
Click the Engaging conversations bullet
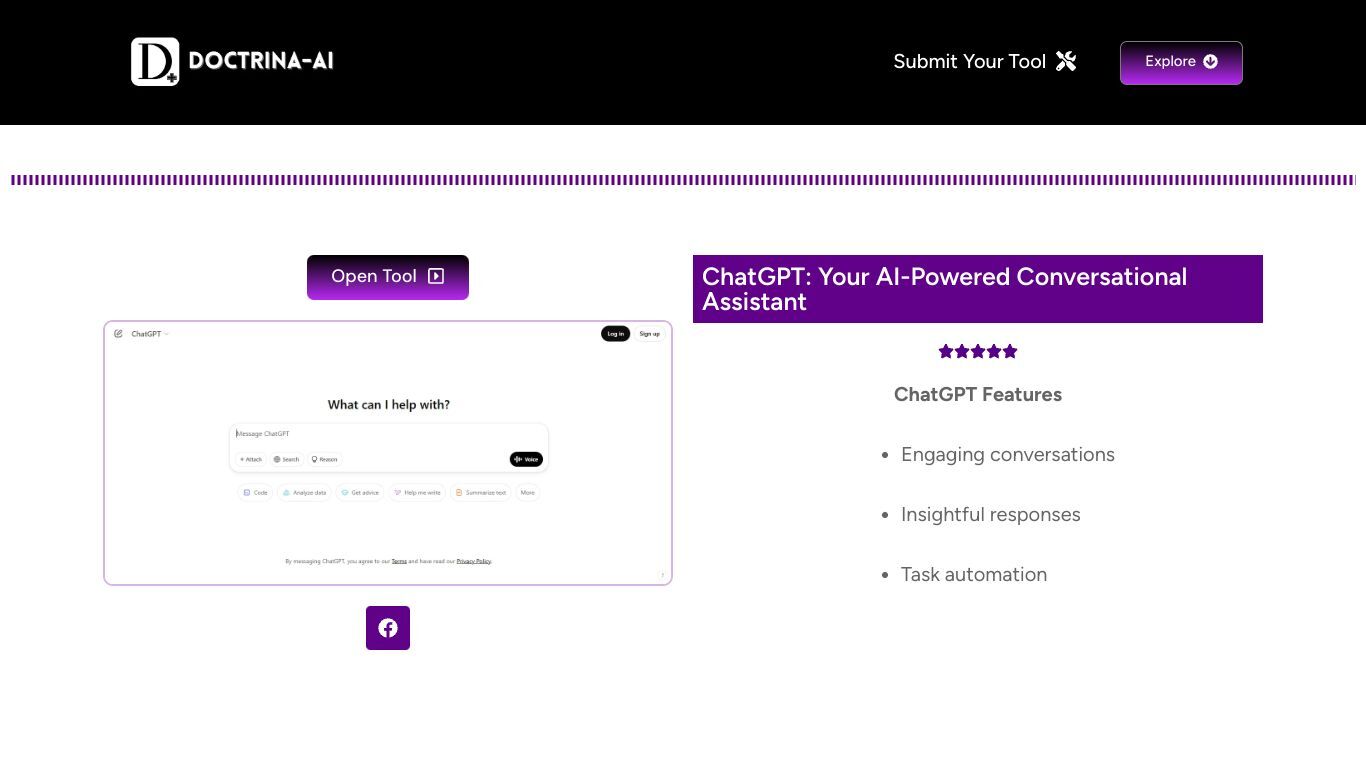(1007, 454)
